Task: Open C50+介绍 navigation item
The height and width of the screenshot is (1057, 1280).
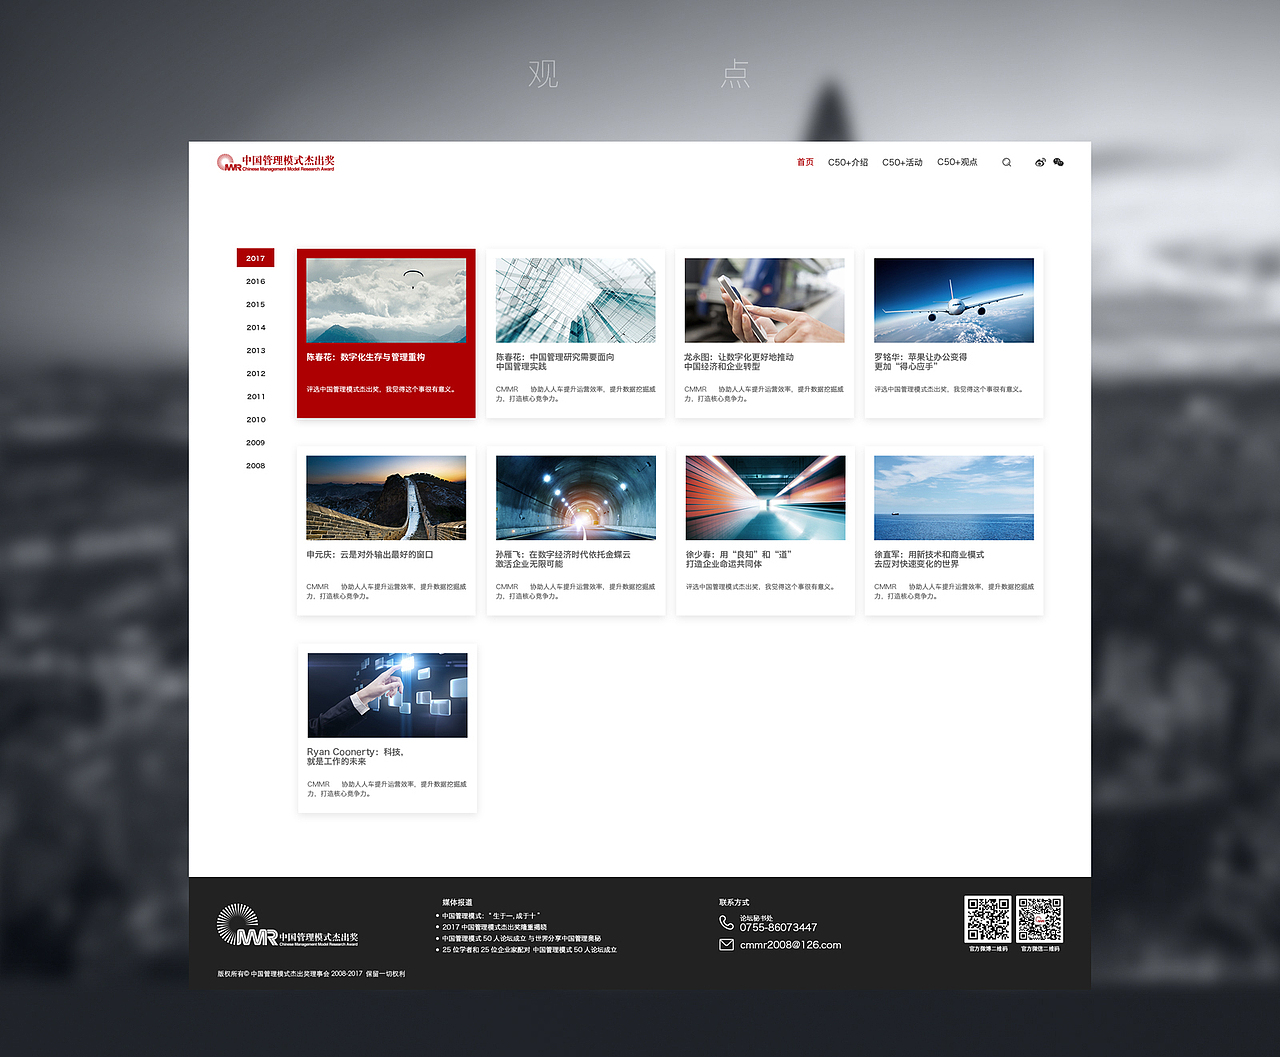Action: (x=848, y=162)
